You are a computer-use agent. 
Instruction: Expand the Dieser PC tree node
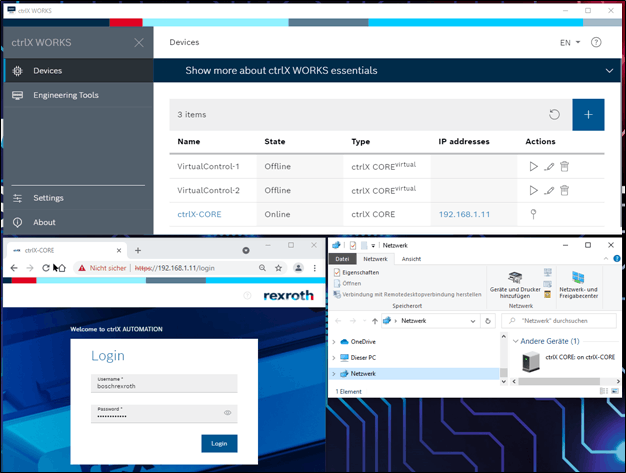[x=334, y=358]
